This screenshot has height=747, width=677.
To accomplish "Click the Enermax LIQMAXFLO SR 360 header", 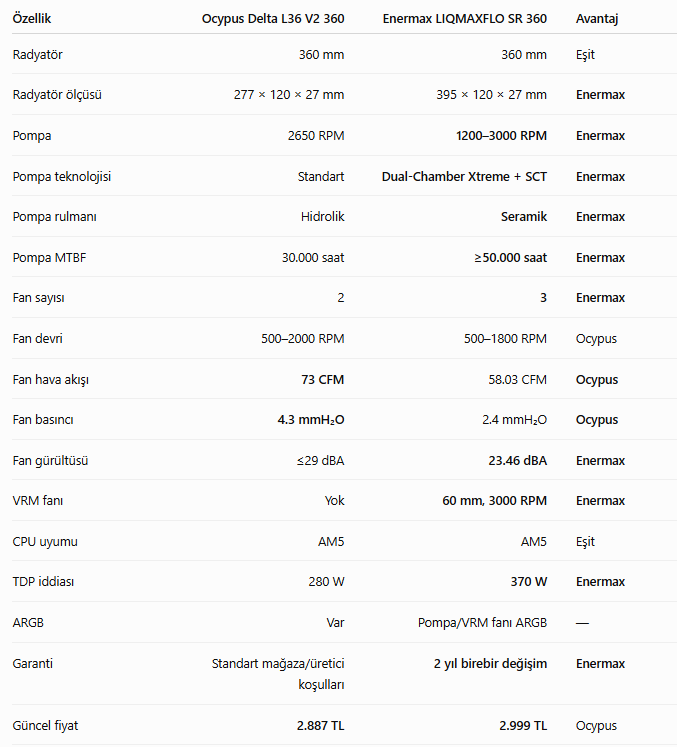I will coord(465,19).
